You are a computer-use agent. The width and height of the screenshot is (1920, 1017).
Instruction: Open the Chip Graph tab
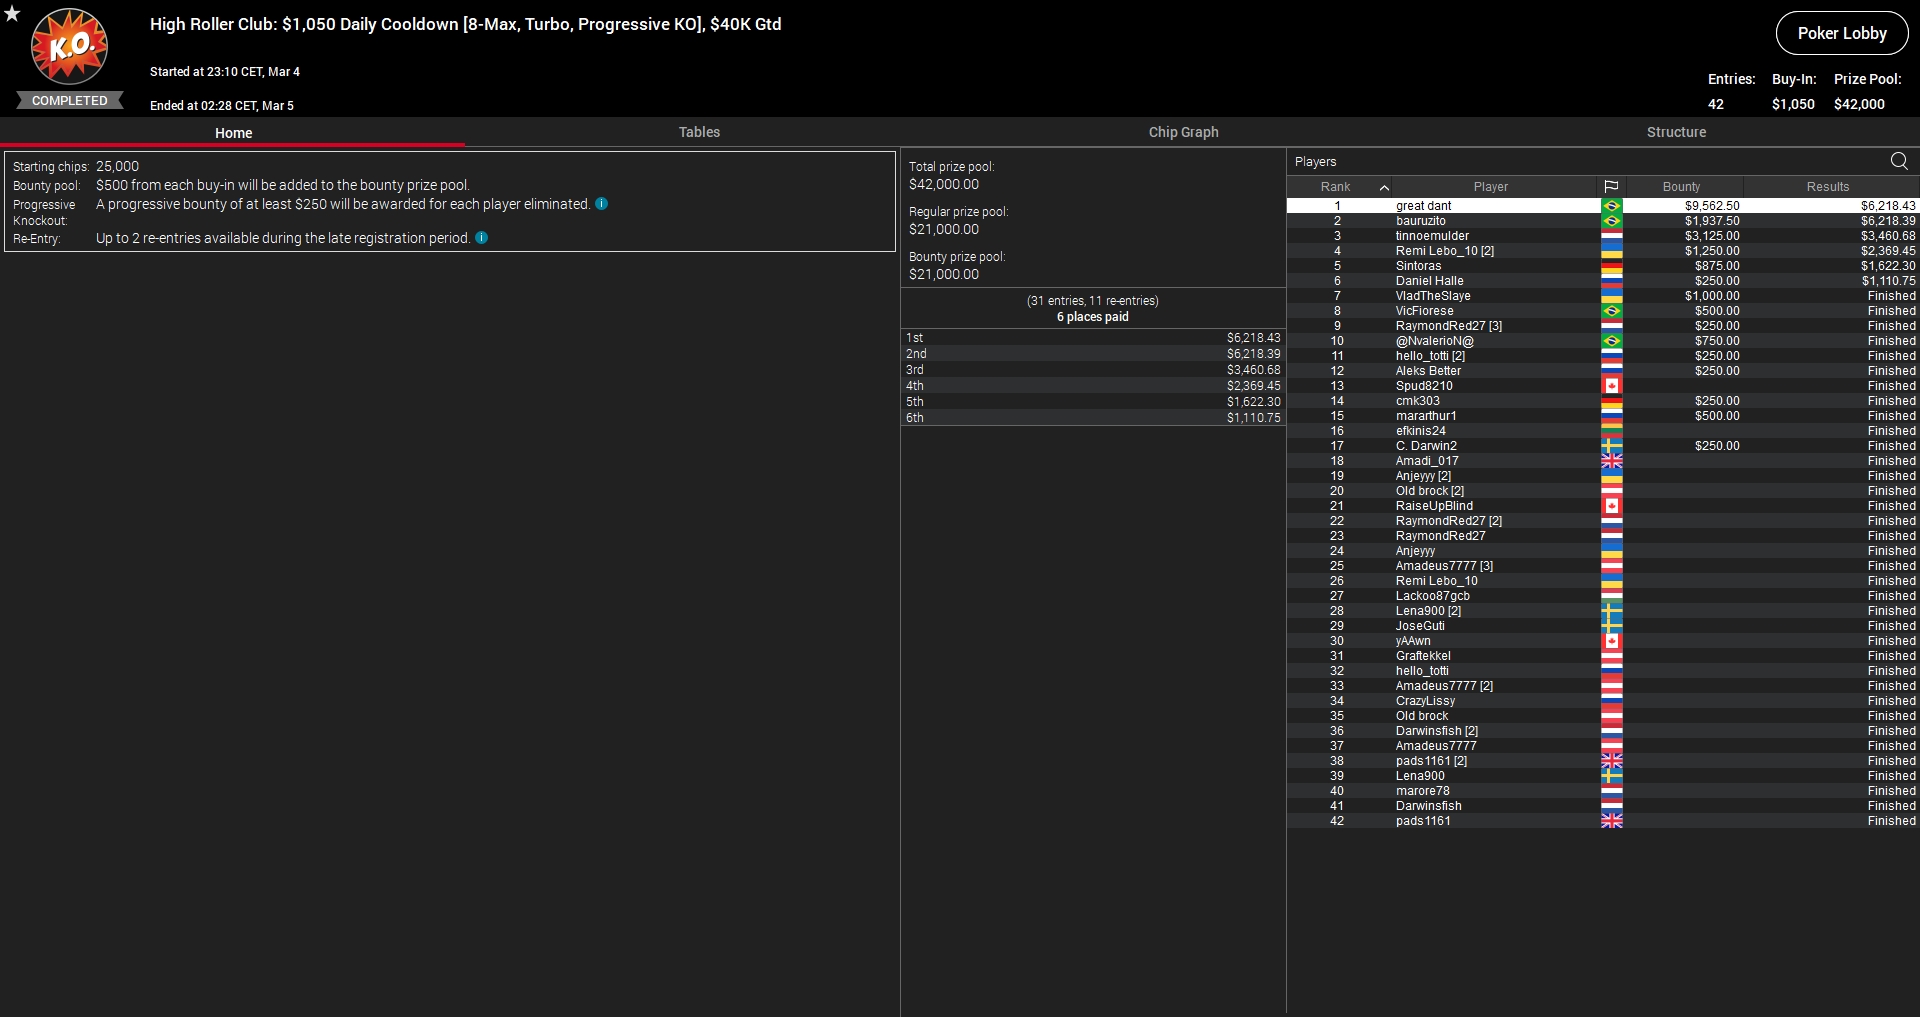(1183, 132)
